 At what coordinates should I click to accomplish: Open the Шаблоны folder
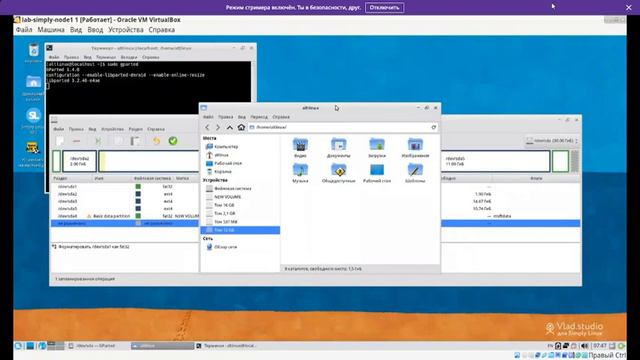point(415,173)
